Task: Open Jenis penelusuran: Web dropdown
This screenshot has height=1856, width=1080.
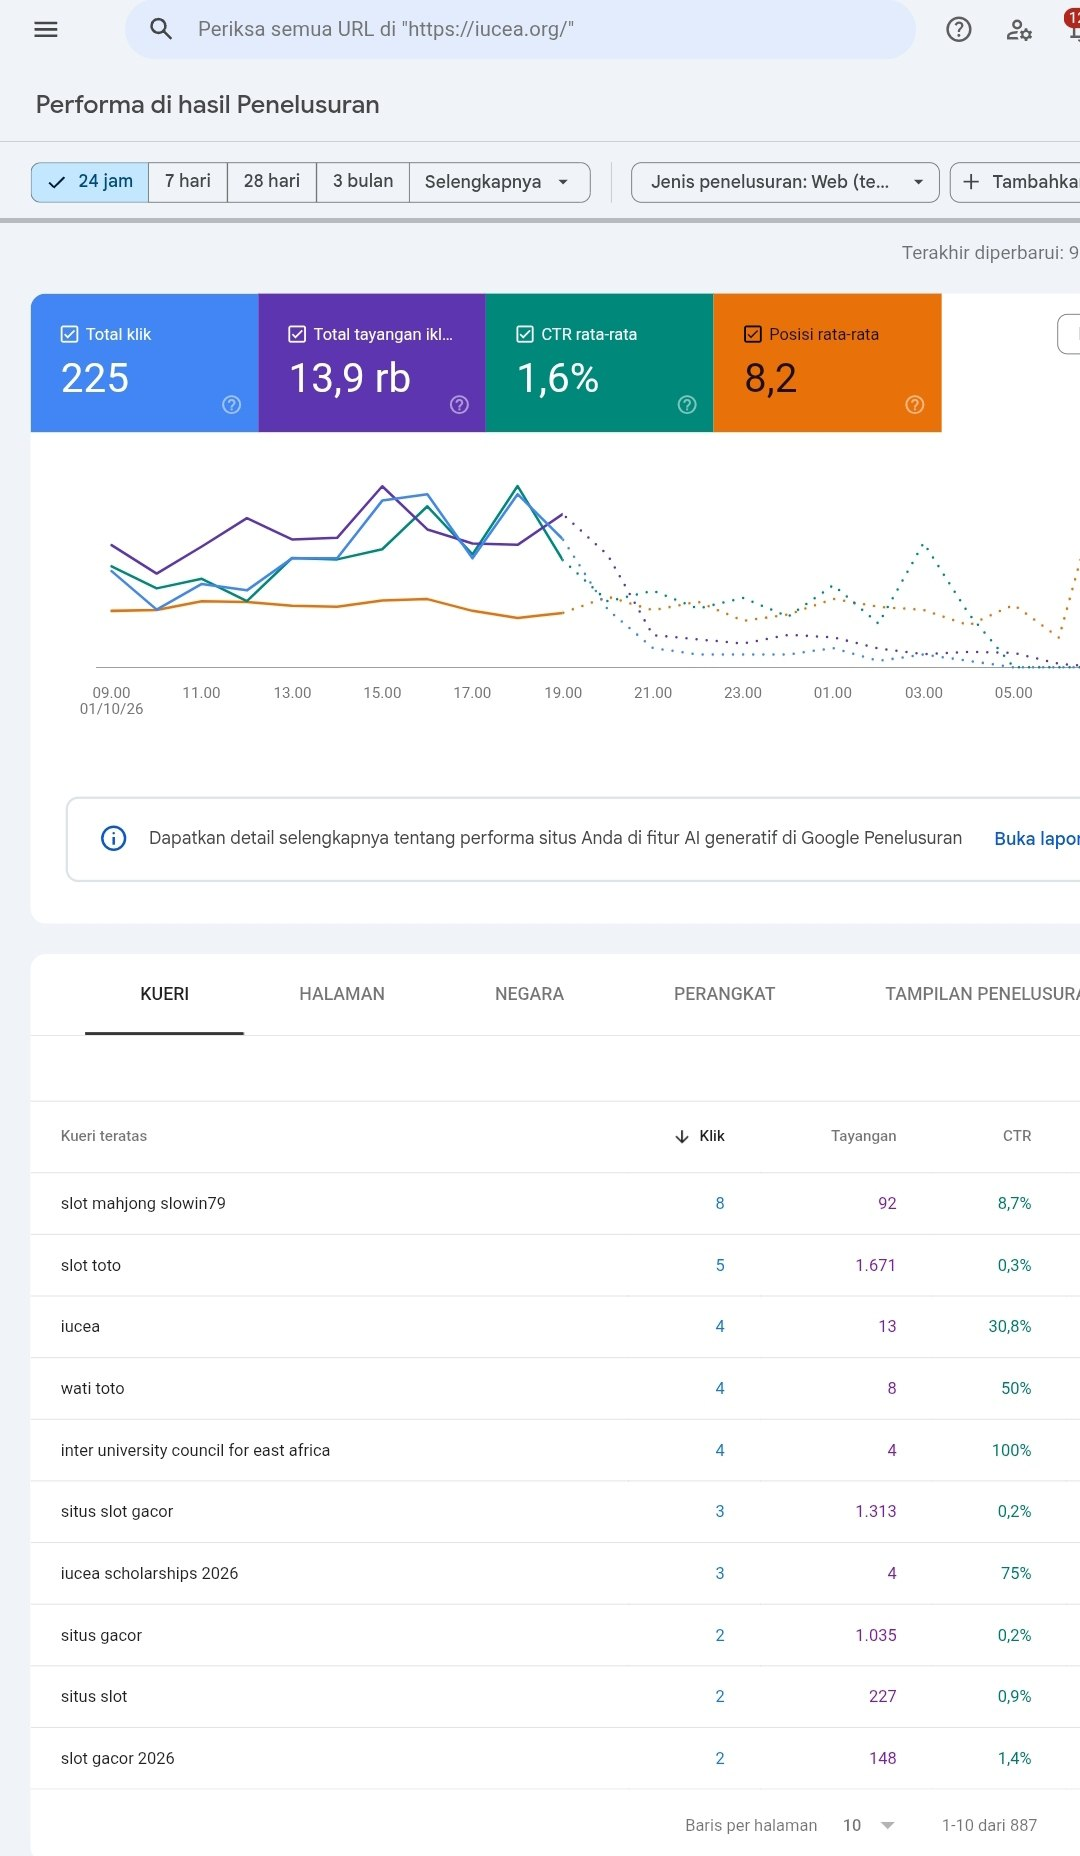Action: click(x=785, y=182)
